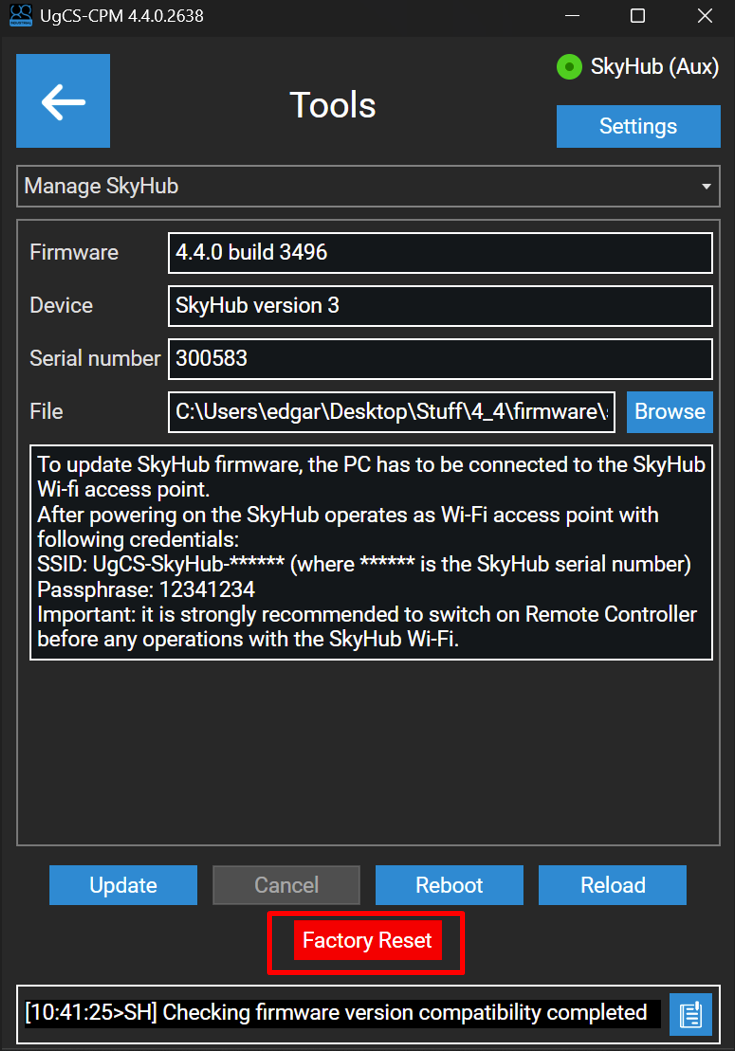This screenshot has height=1051, width=735.
Task: Minimize the UgCS-CPM window
Action: [571, 16]
